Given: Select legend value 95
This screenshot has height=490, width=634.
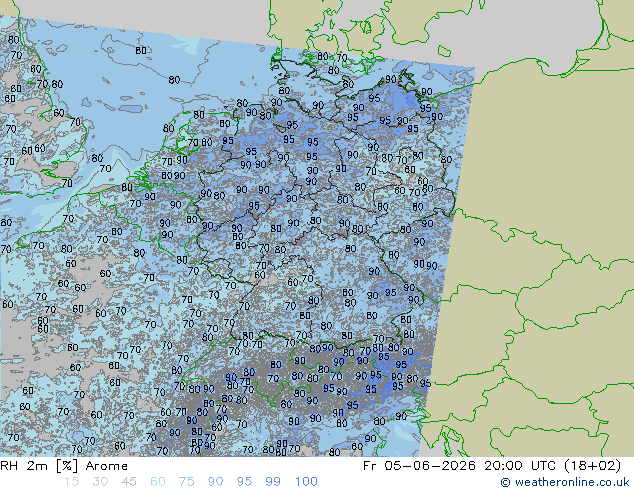Looking at the screenshot, I should pyautogui.click(x=244, y=482).
